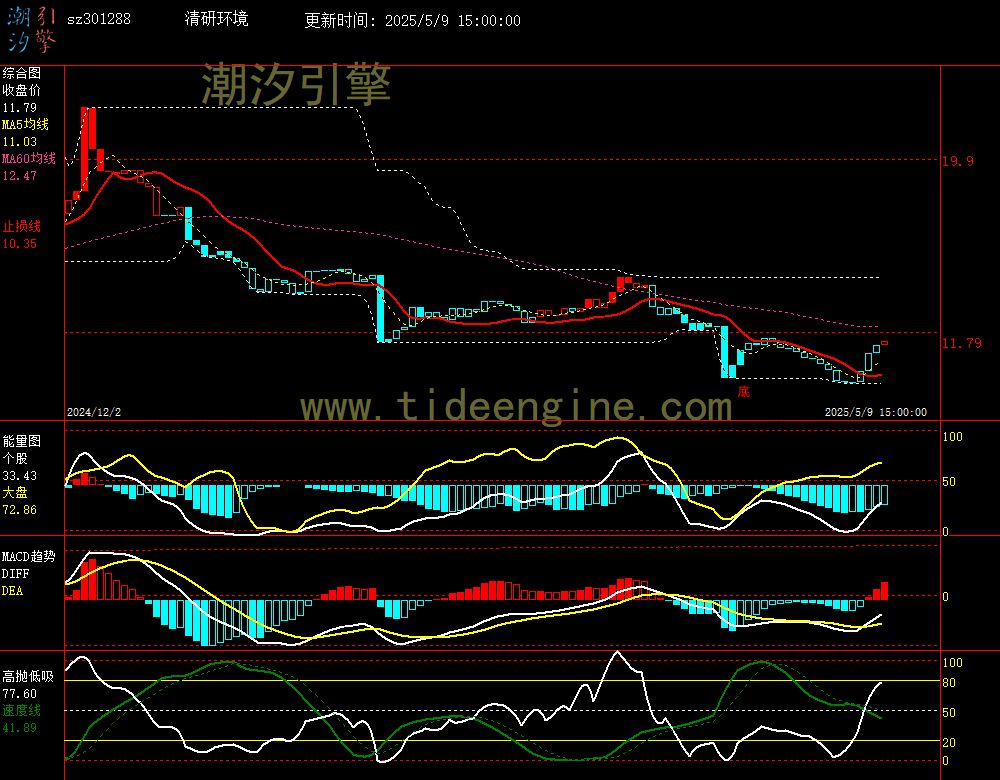Click the 50 axis label of 高抛低吸
The image size is (1000, 780).
[x=949, y=712]
